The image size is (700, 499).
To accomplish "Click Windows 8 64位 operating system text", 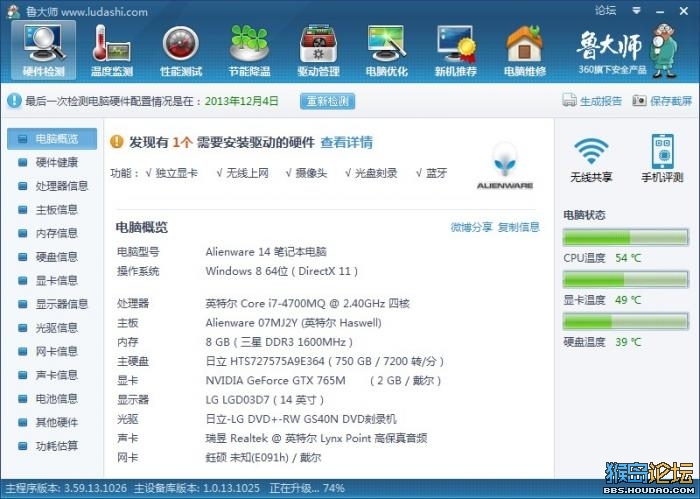I will 282,271.
